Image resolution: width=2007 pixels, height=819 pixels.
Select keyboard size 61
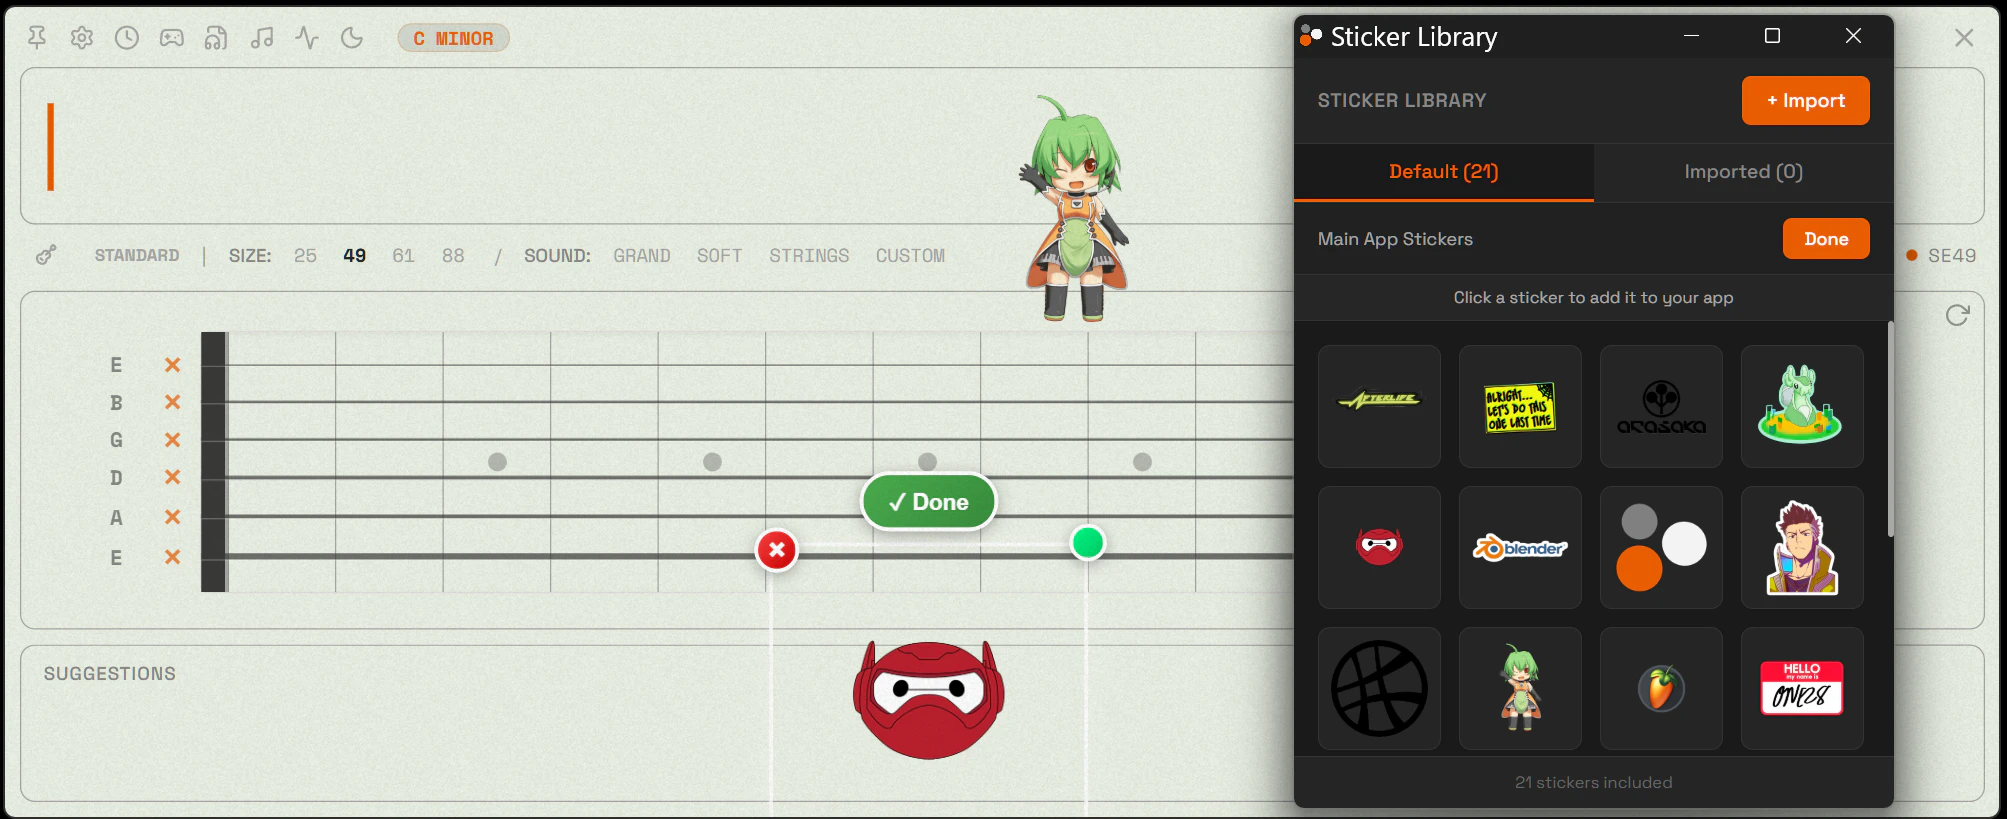coord(403,255)
